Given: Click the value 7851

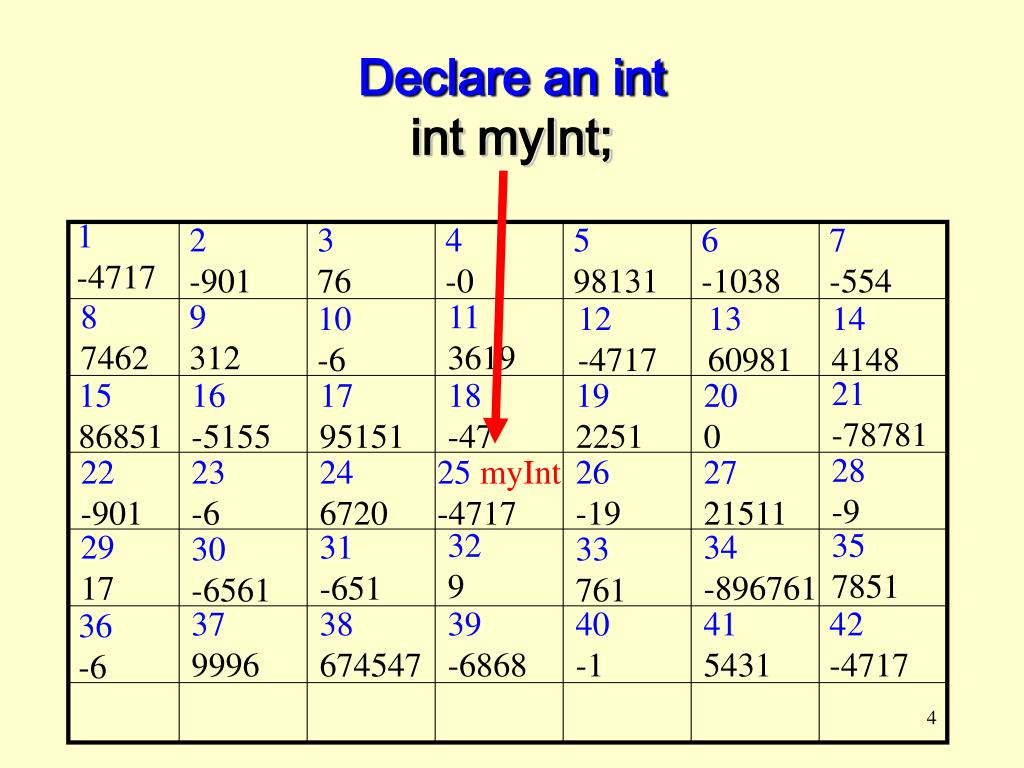Looking at the screenshot, I should point(865,587).
